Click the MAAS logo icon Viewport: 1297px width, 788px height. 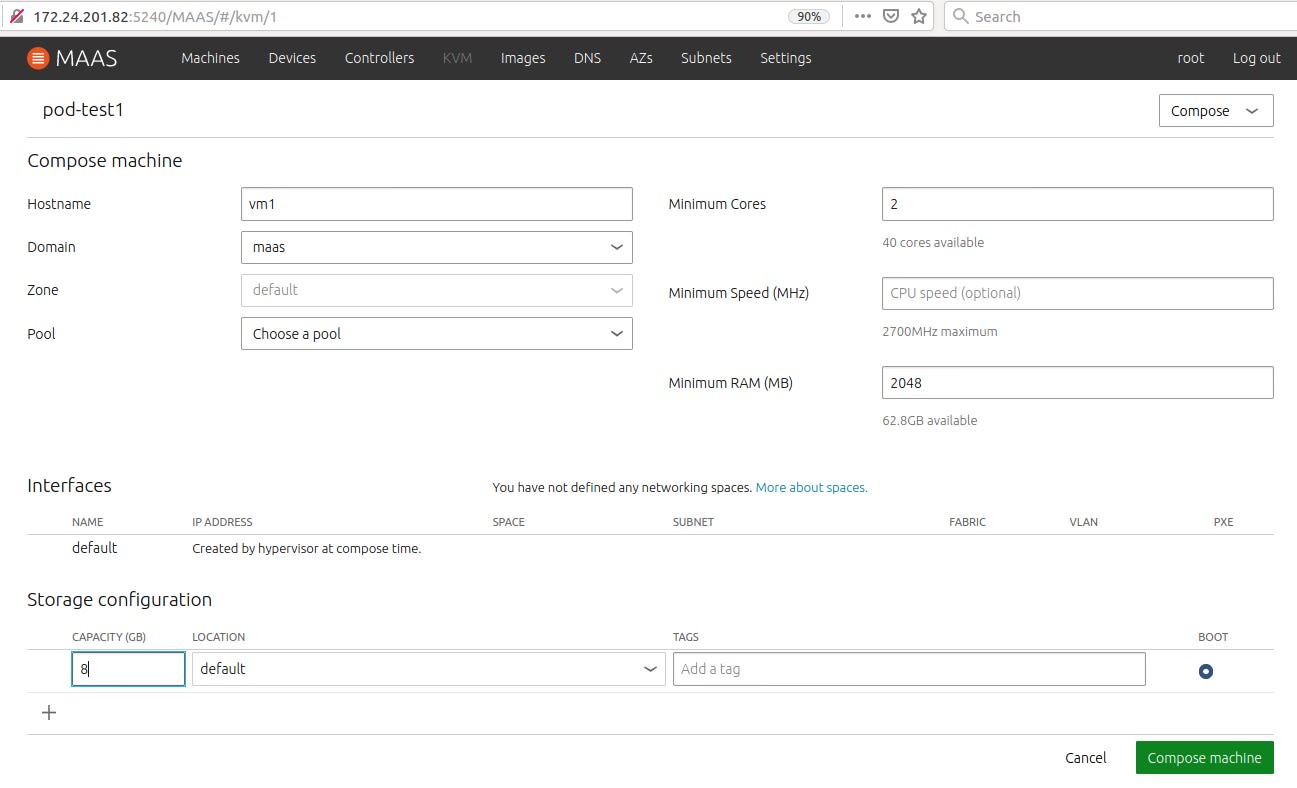(x=37, y=58)
